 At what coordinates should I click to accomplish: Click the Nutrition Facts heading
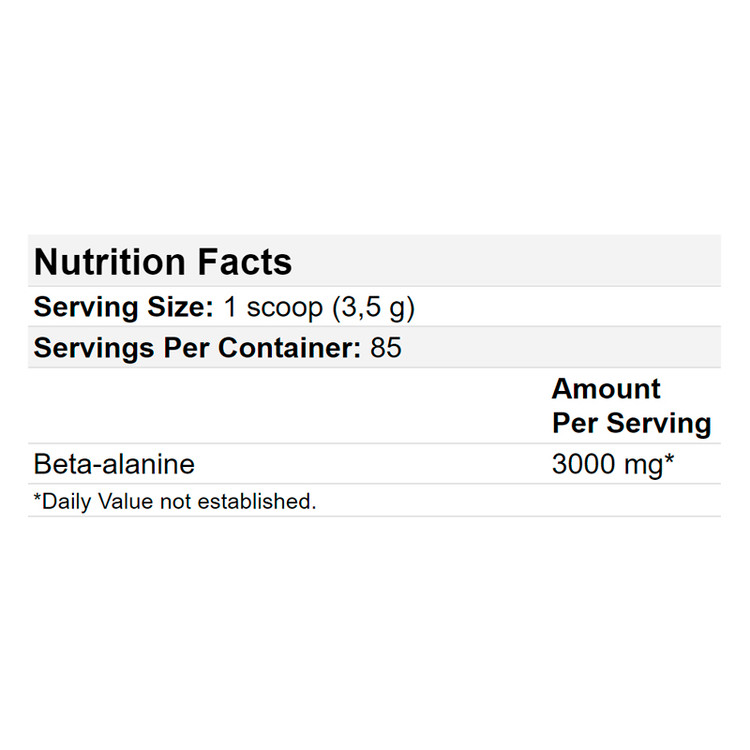[x=163, y=262]
